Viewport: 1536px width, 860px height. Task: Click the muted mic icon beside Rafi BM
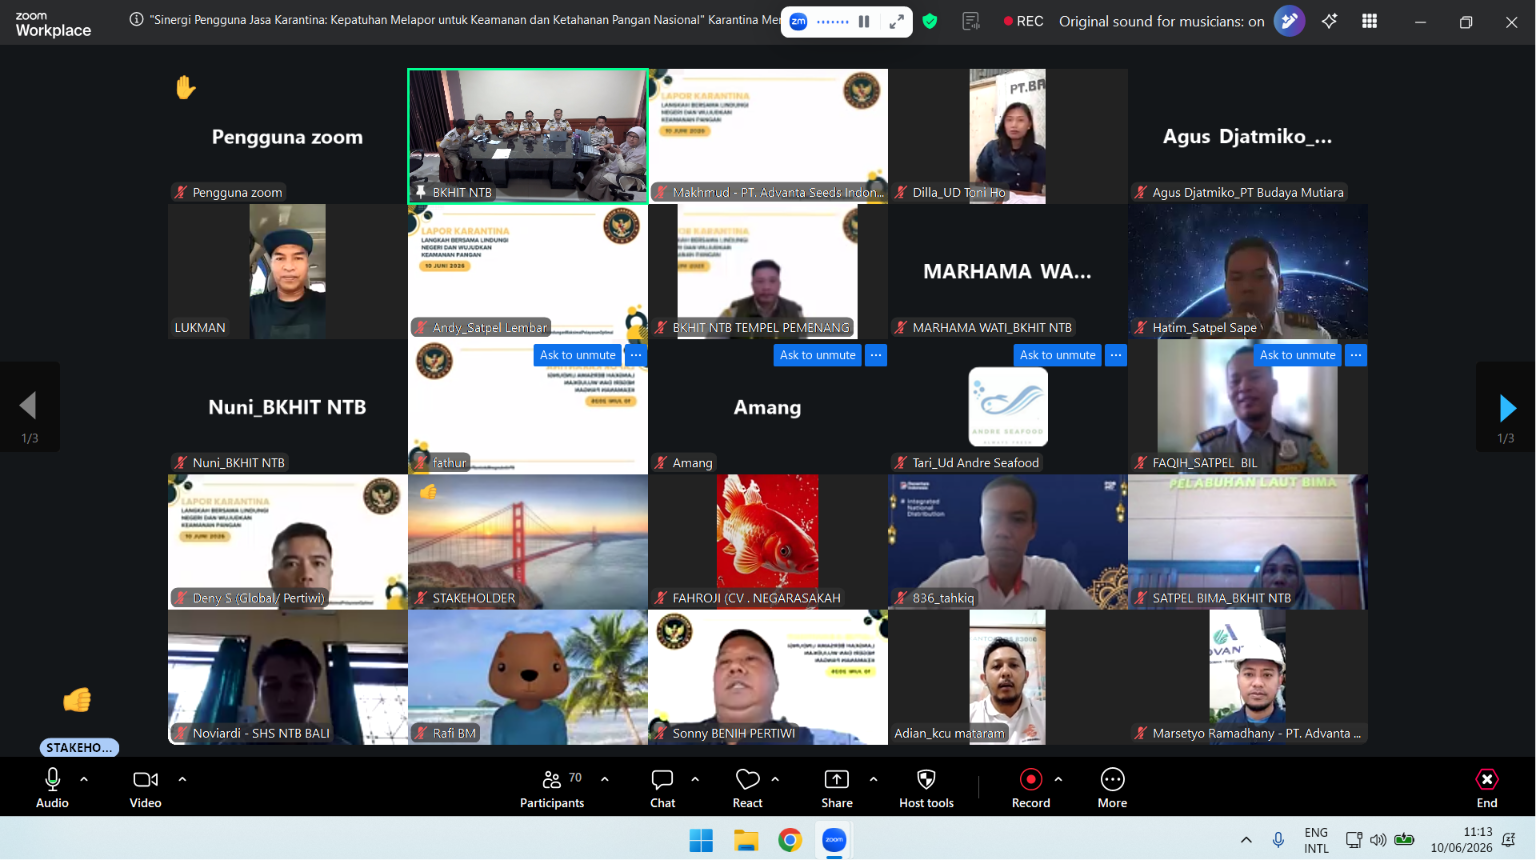pos(421,733)
